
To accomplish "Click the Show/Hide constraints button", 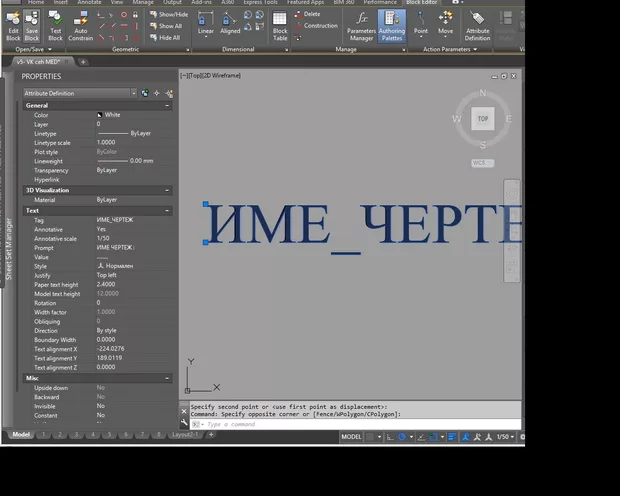I will tap(172, 15).
